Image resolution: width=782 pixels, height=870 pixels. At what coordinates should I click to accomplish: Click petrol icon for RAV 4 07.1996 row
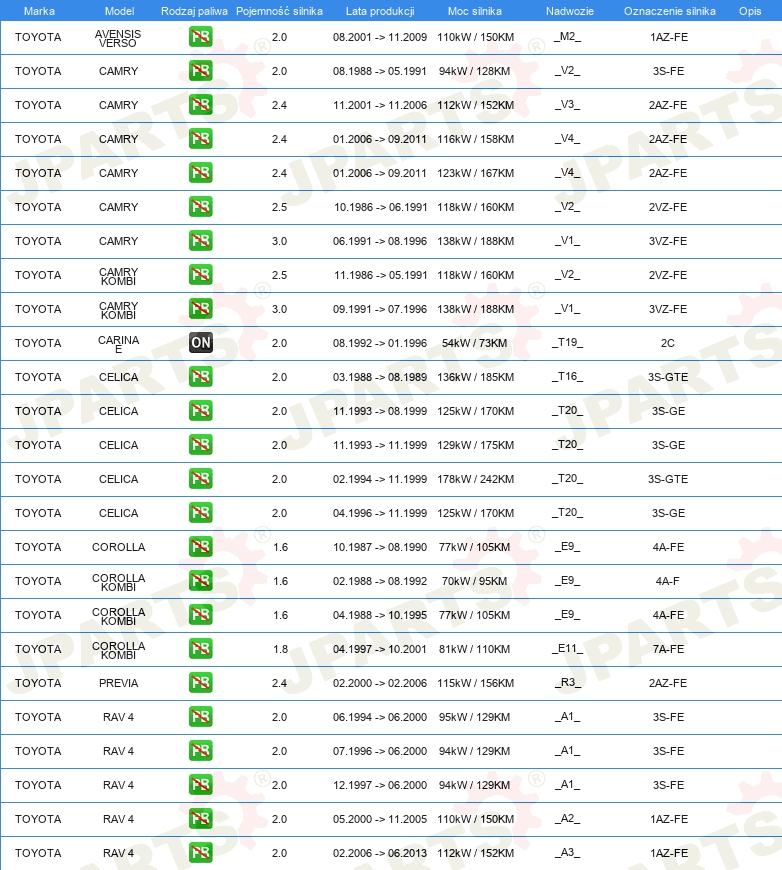(200, 751)
